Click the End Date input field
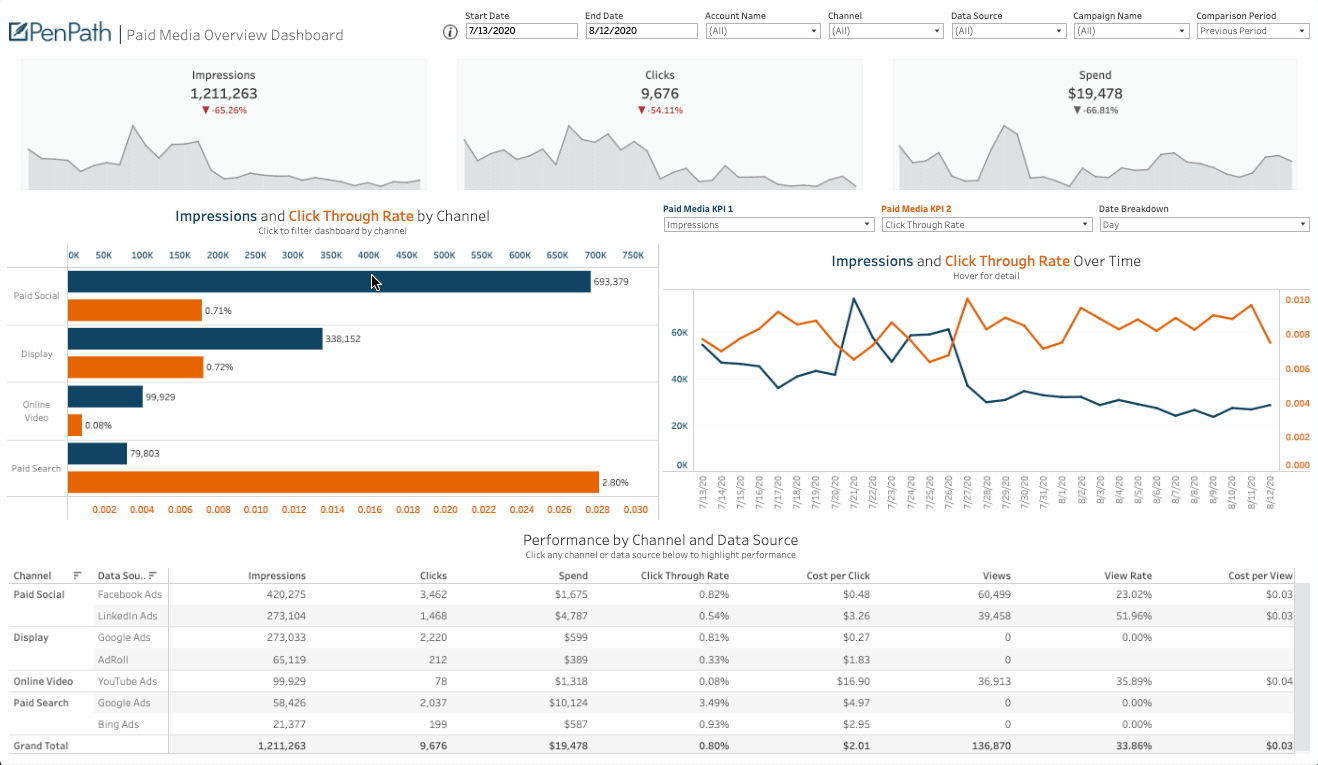1318x765 pixels. pos(641,31)
